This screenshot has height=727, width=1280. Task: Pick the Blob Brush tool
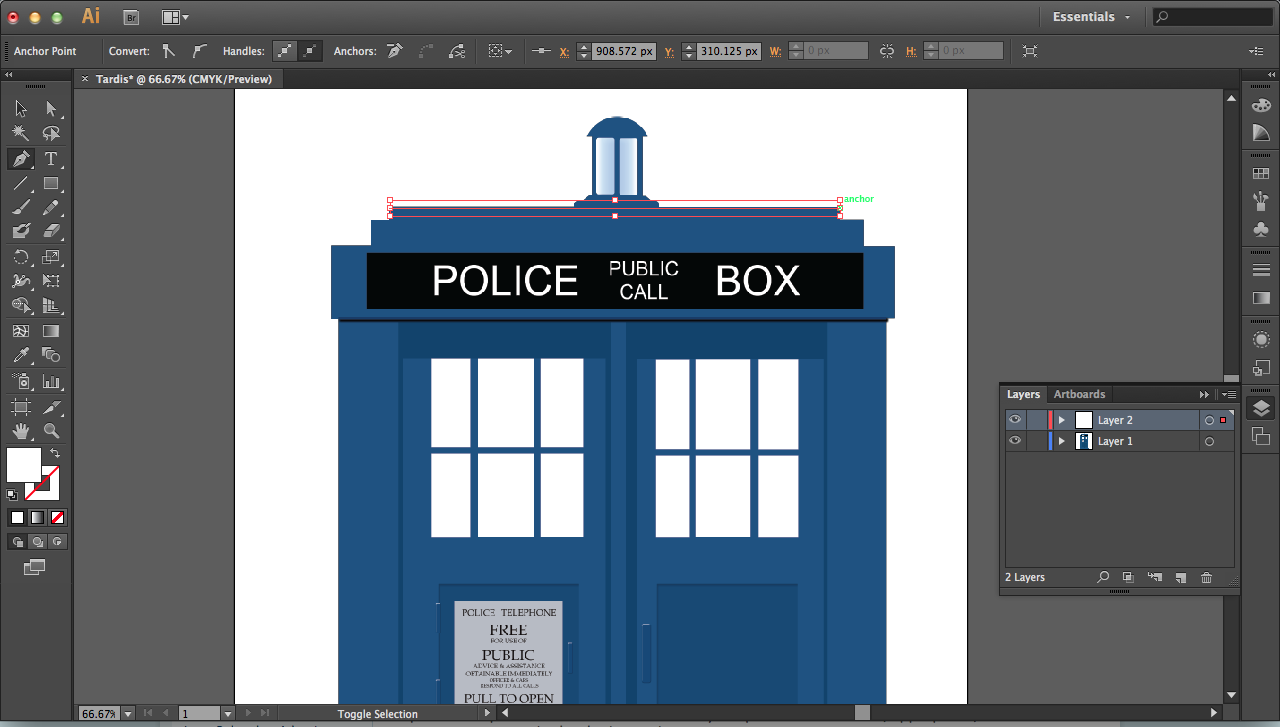pos(21,231)
